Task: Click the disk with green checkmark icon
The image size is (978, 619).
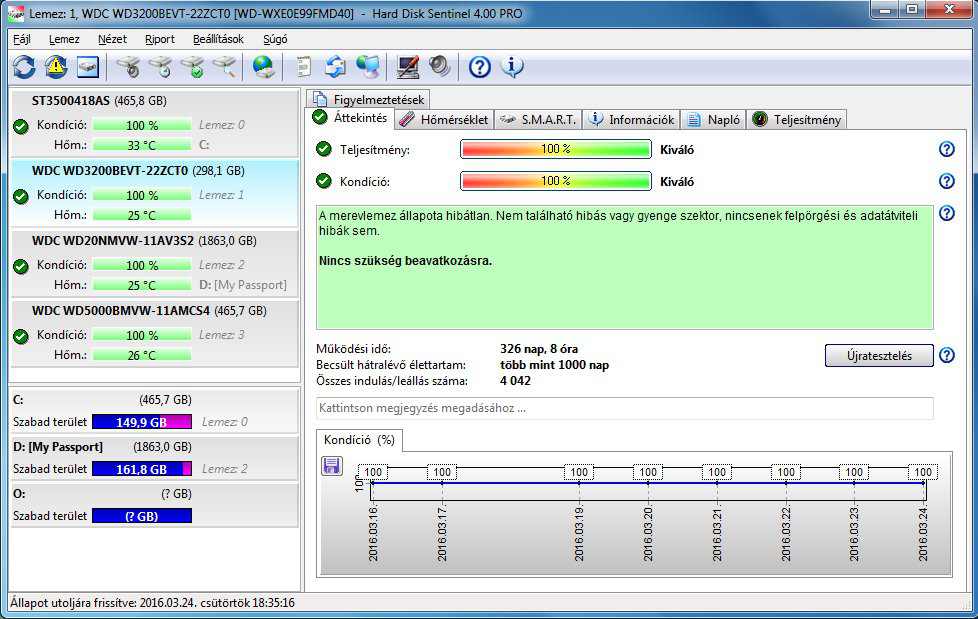Action: click(193, 66)
